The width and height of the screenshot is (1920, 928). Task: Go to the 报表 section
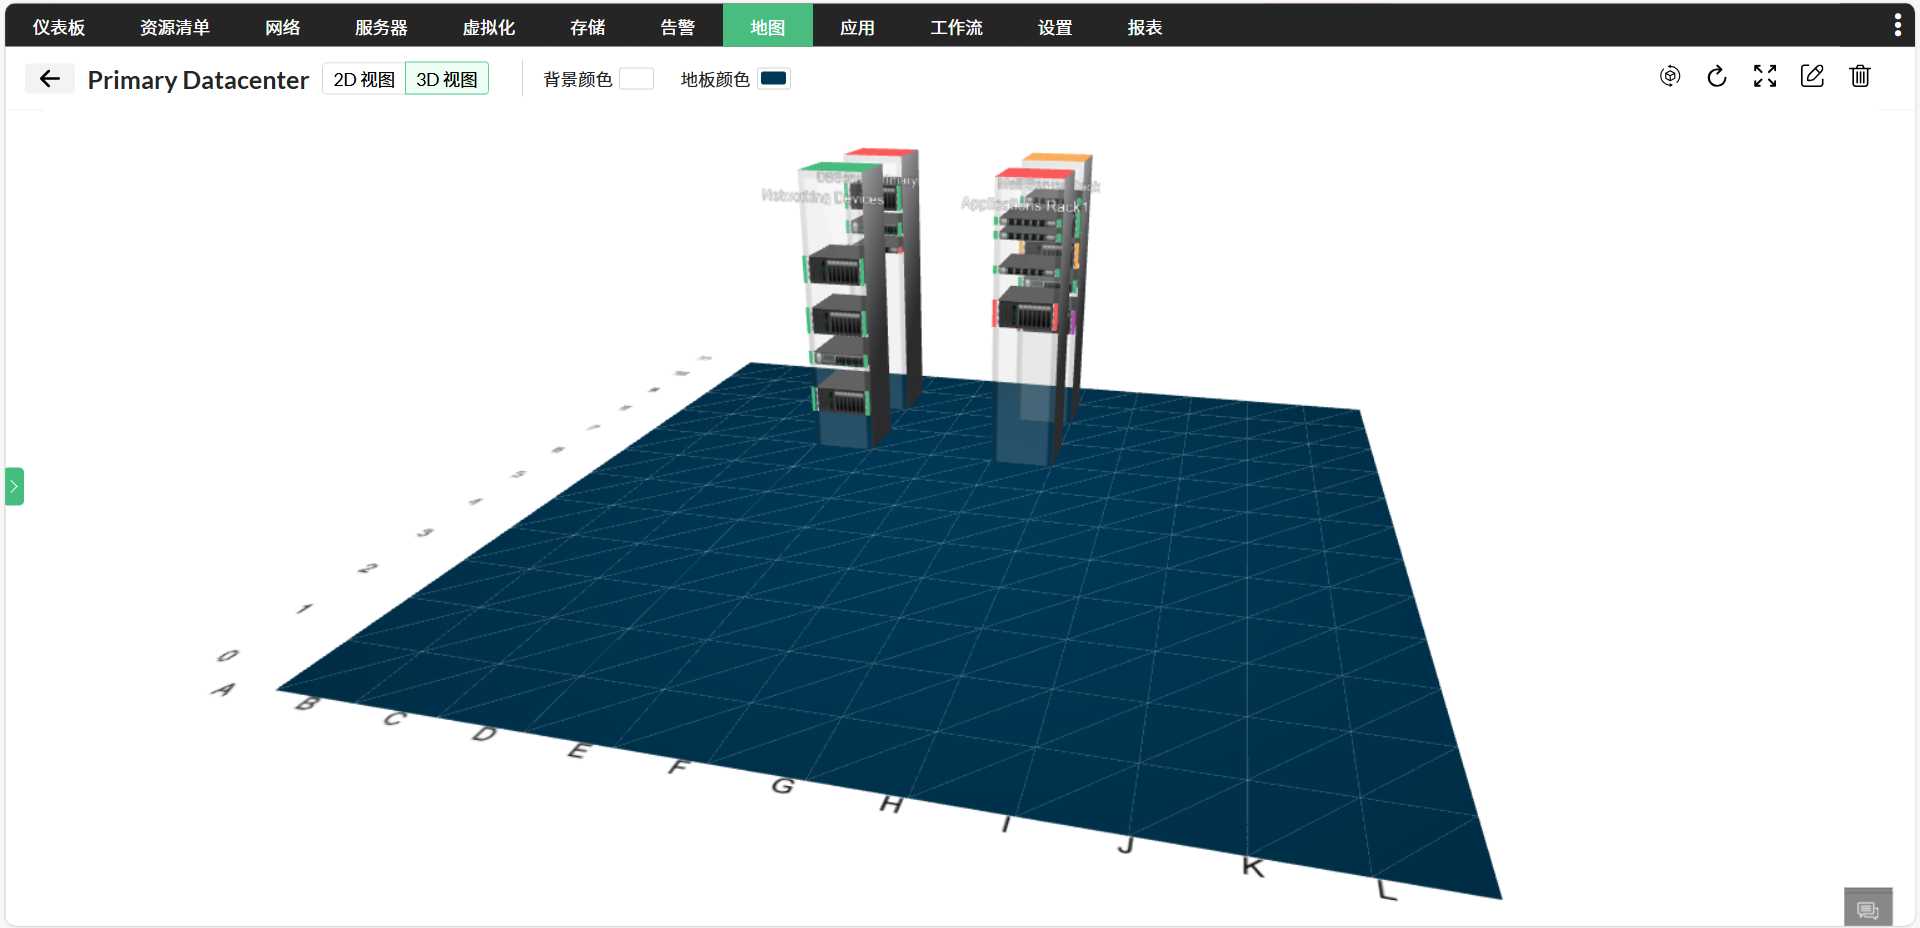[1143, 28]
